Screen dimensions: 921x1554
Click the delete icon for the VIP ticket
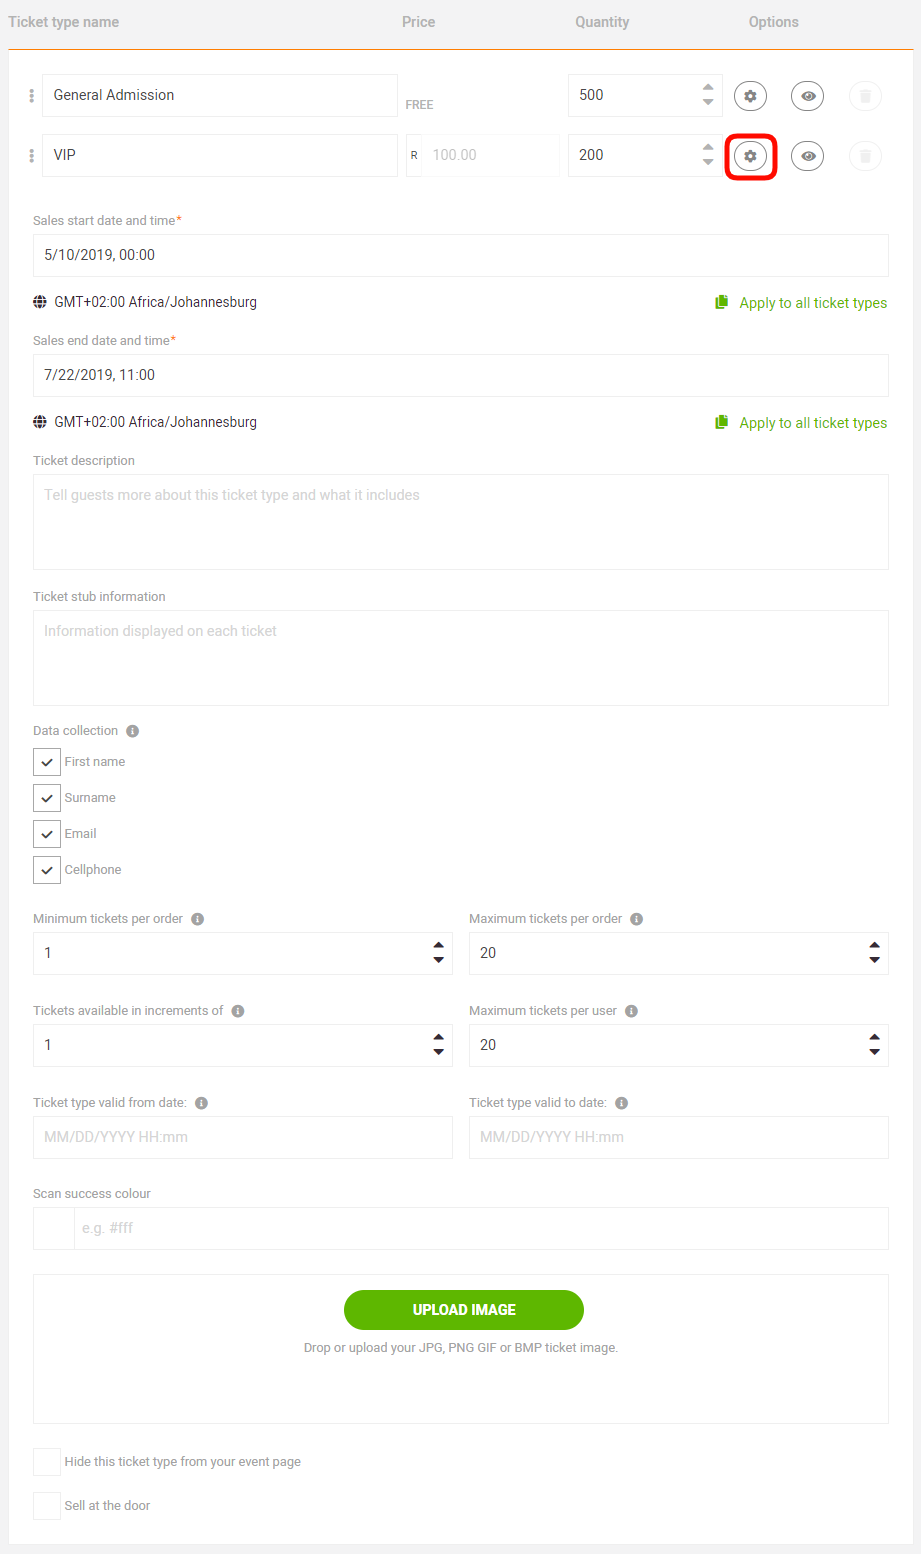[864, 155]
